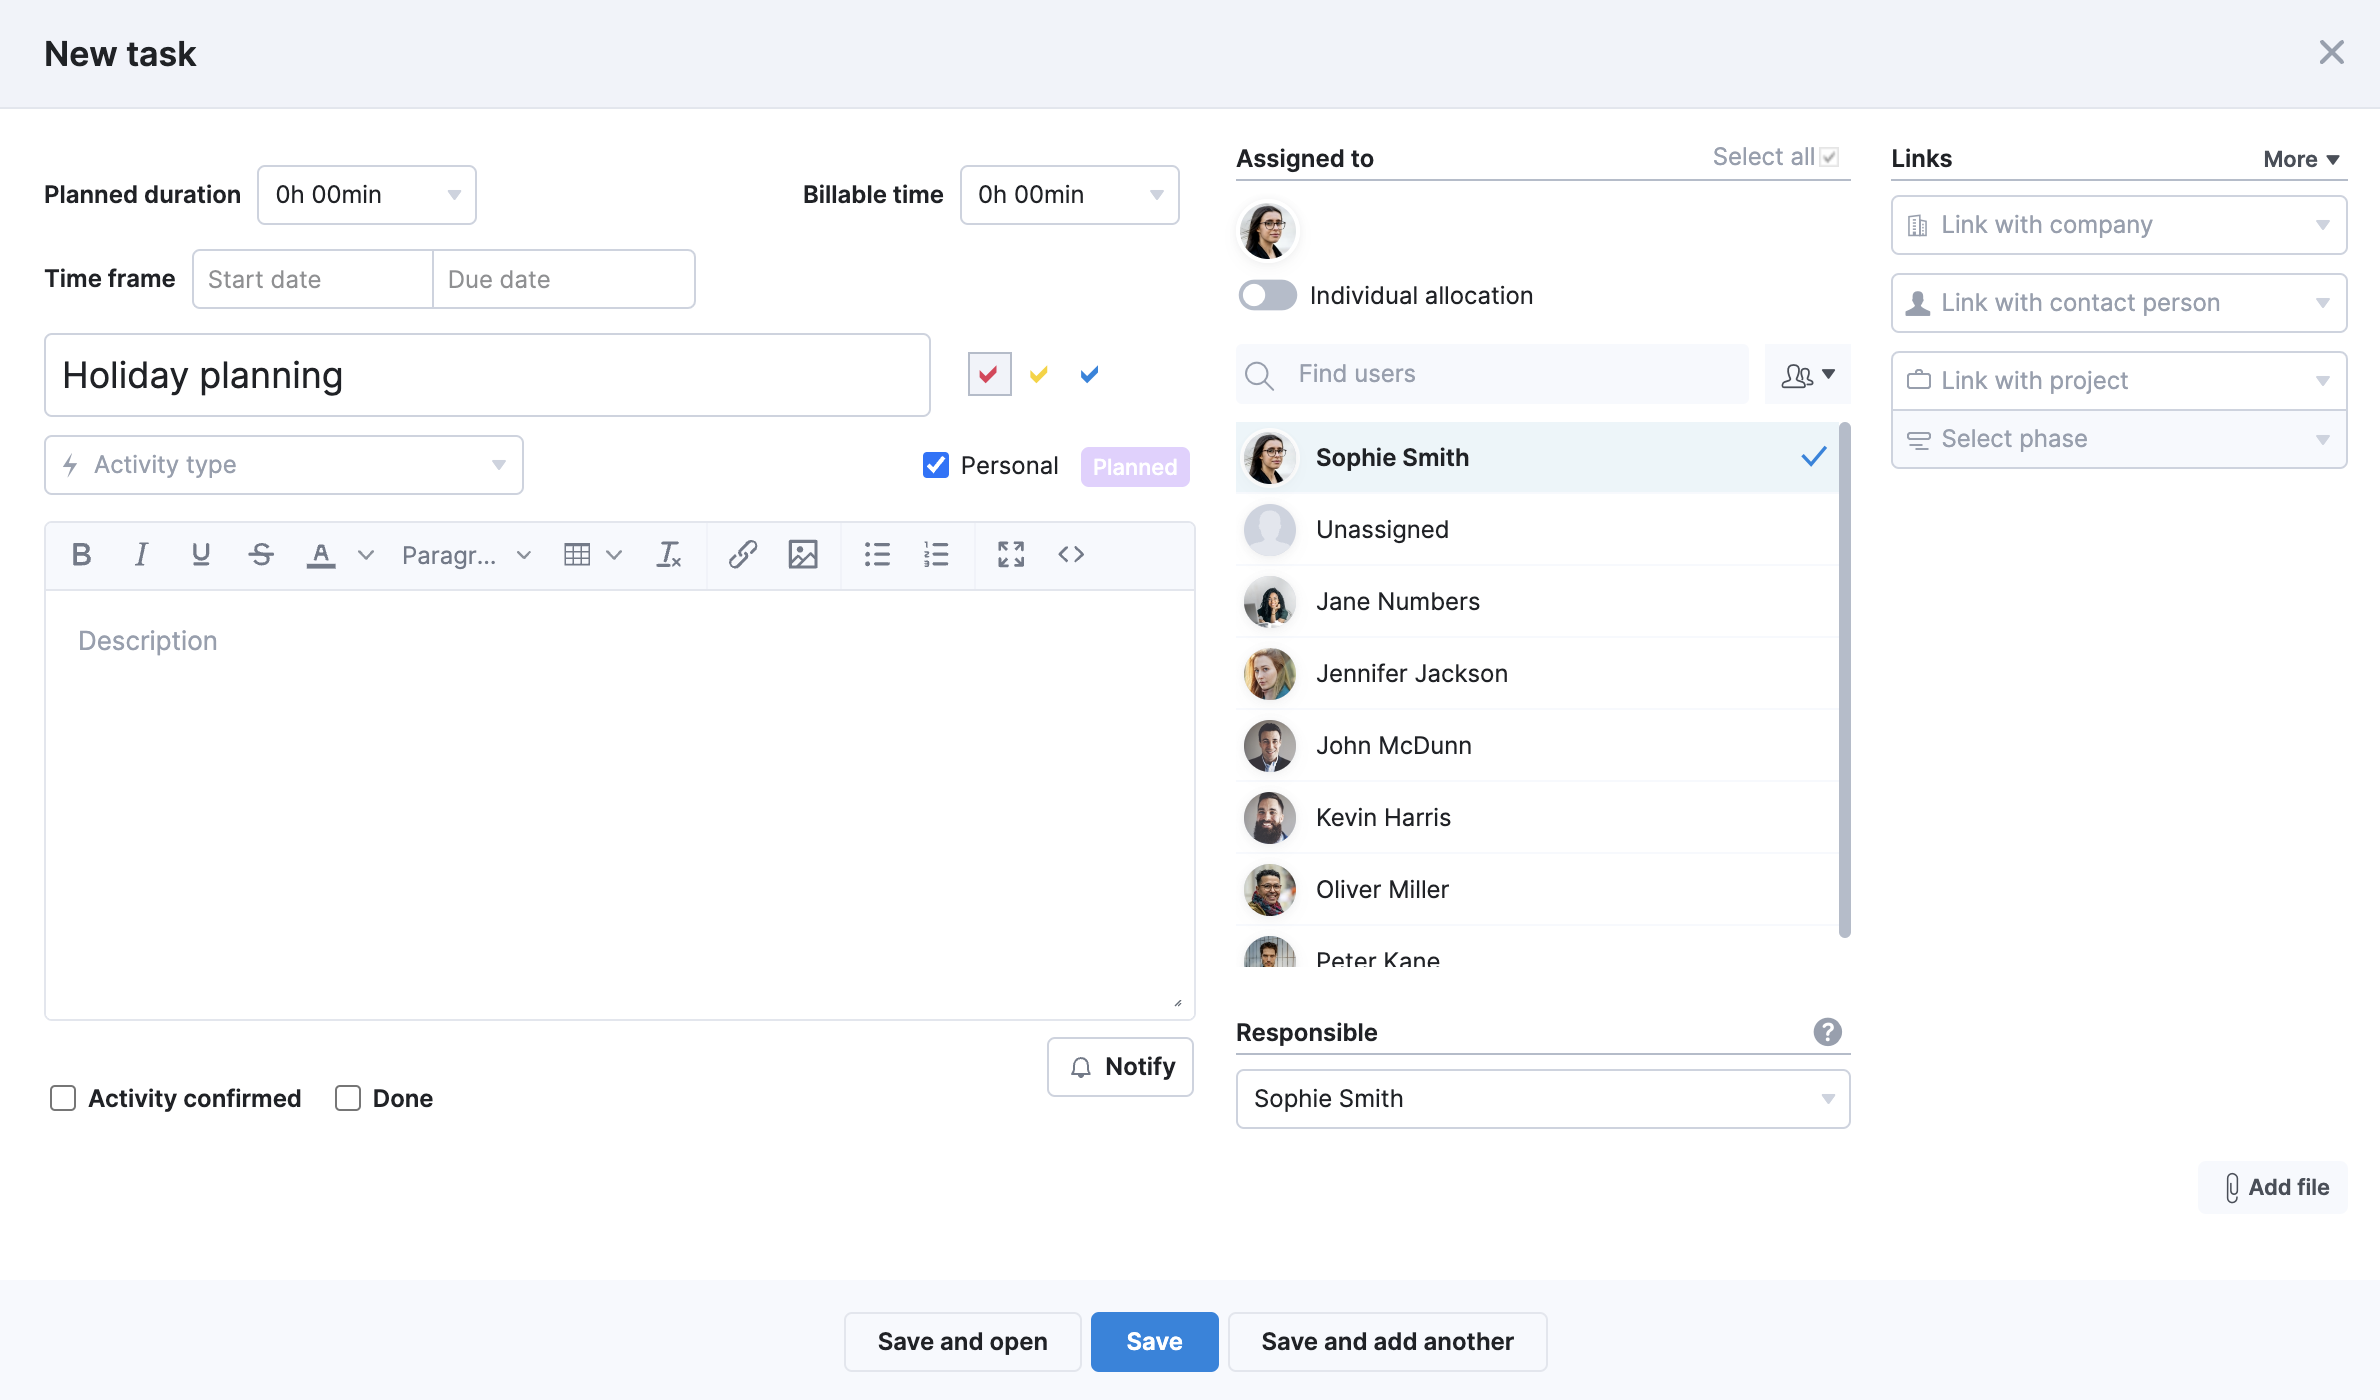Viewport: 2380px width, 1400px height.
Task: Click the user list scrollbar
Action: [1845, 680]
